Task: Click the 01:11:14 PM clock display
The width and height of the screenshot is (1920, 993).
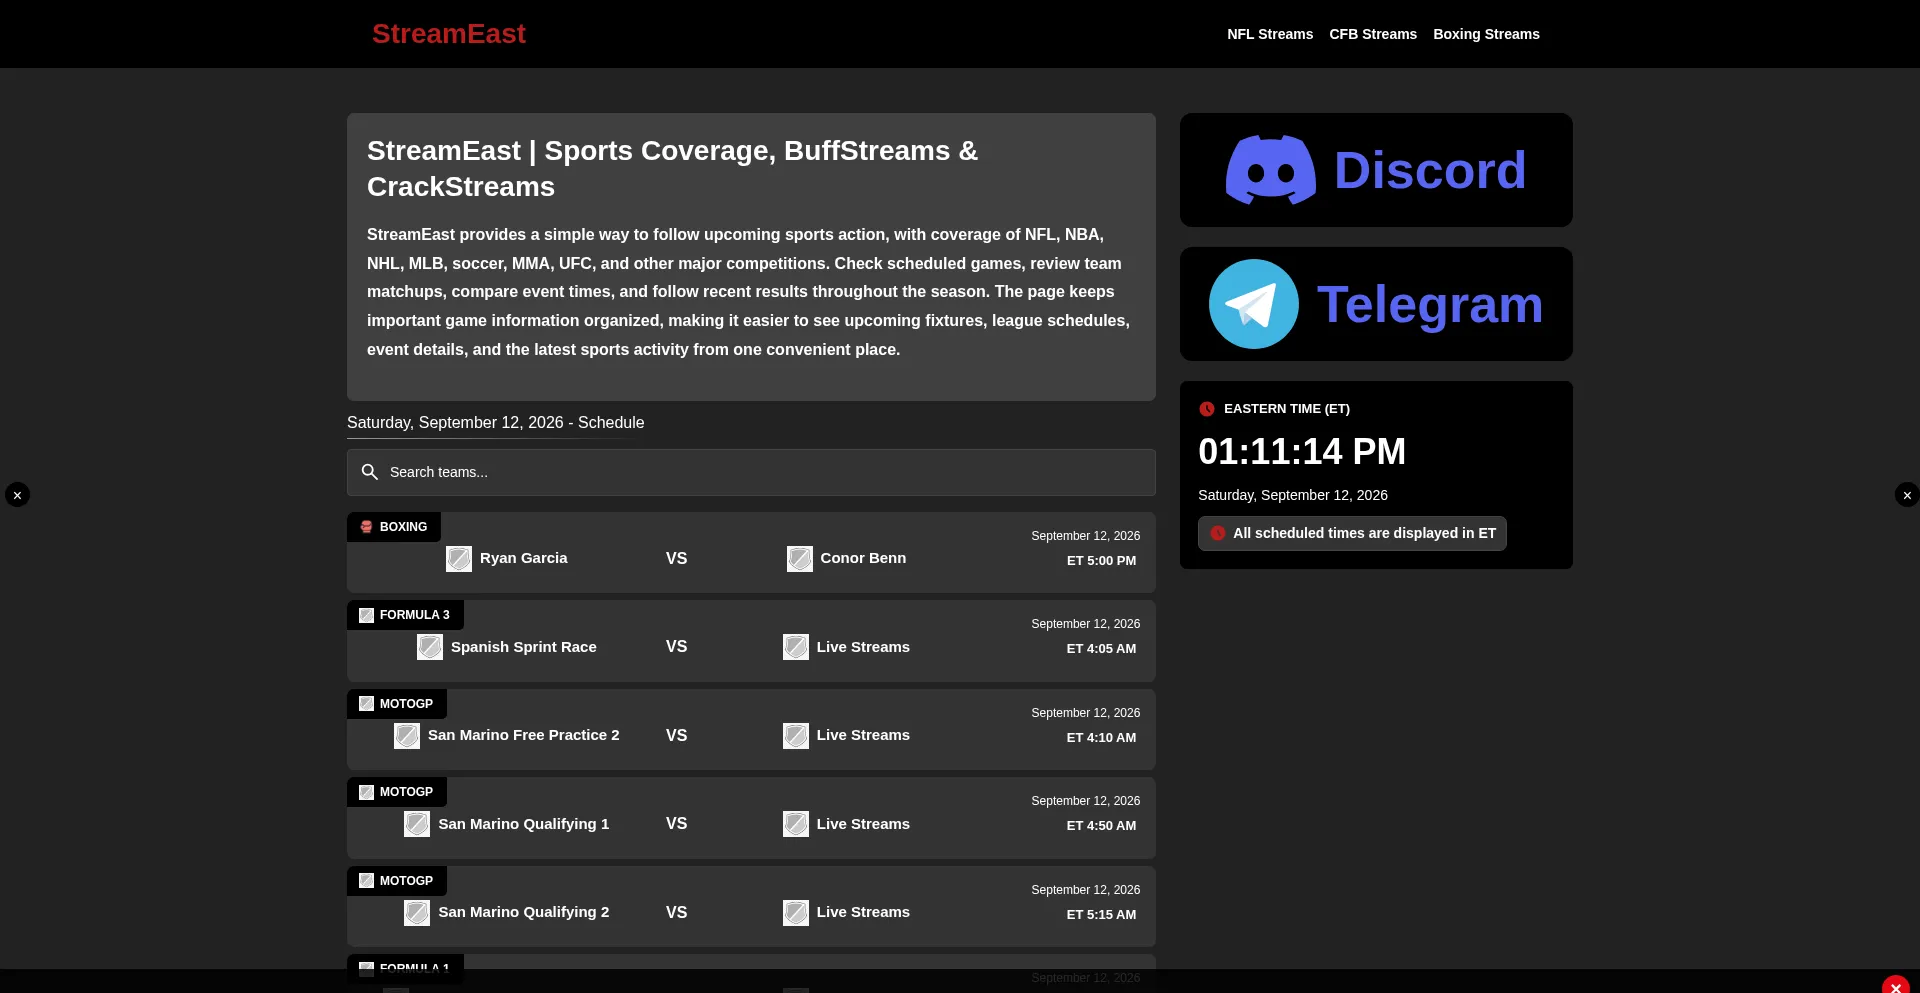Action: [x=1302, y=452]
